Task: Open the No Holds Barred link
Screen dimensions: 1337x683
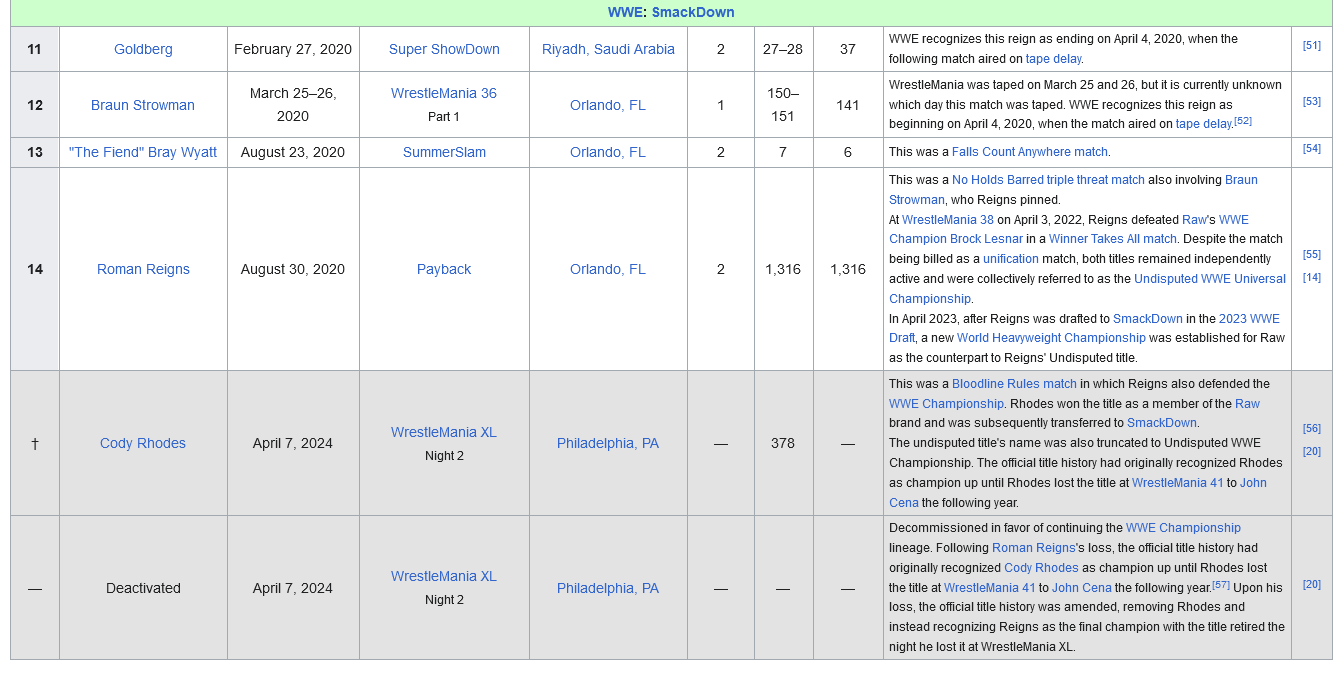Action: tap(997, 180)
